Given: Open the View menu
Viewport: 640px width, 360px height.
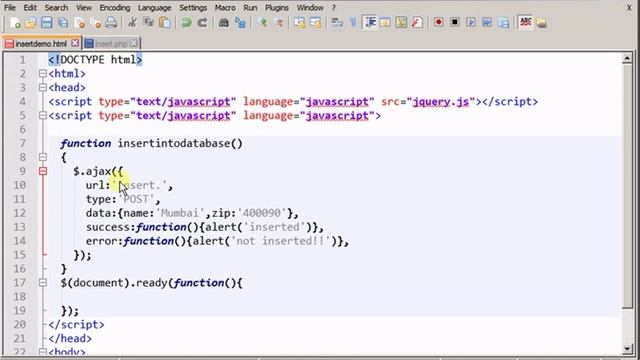Looking at the screenshot, I should (84, 8).
